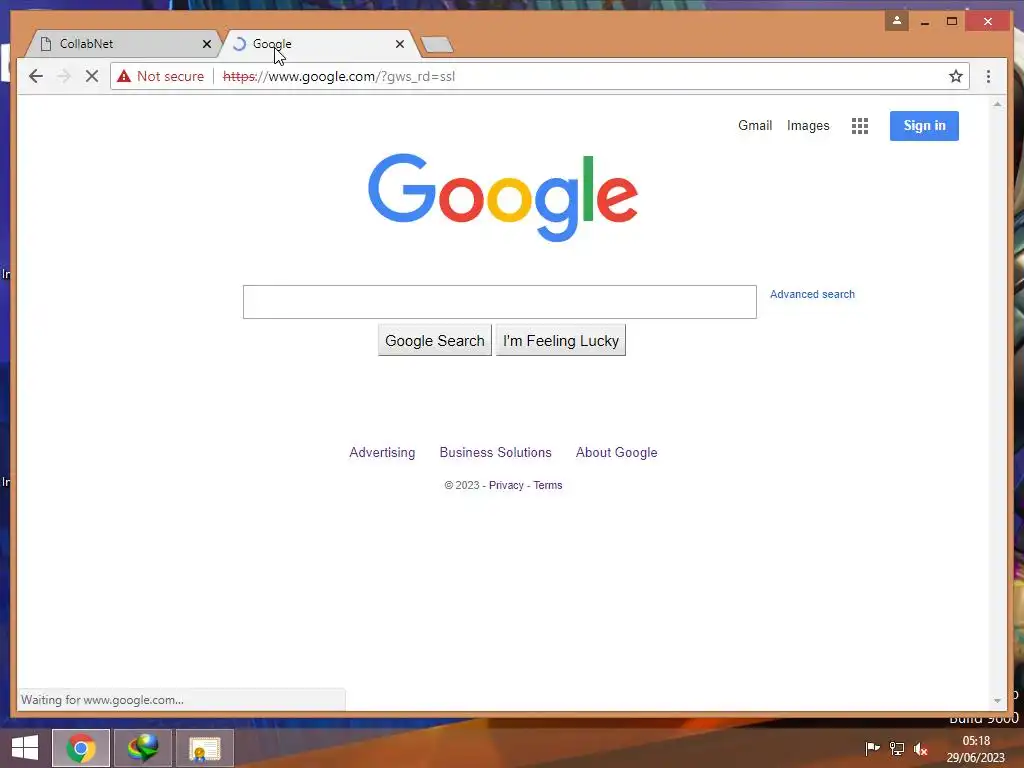The height and width of the screenshot is (768, 1024).
Task: Maximize the Chrome window
Action: [952, 22]
